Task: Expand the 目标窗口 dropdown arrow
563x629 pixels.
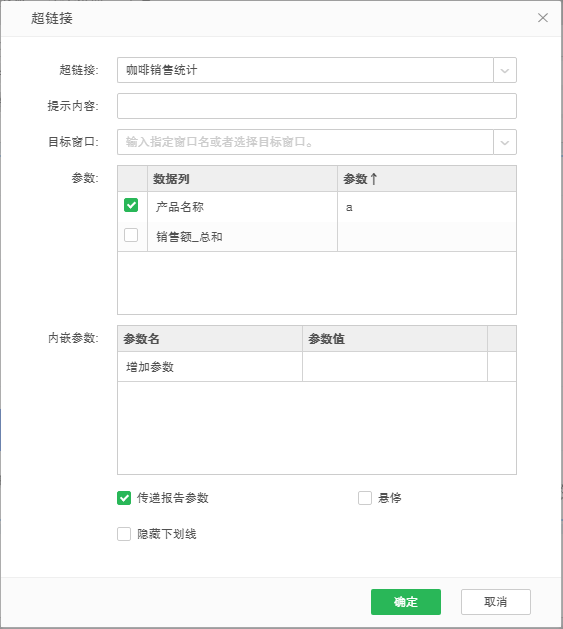Action: 505,142
